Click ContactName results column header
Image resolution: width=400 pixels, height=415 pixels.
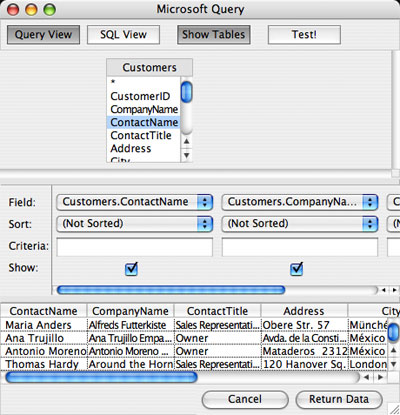click(x=44, y=311)
